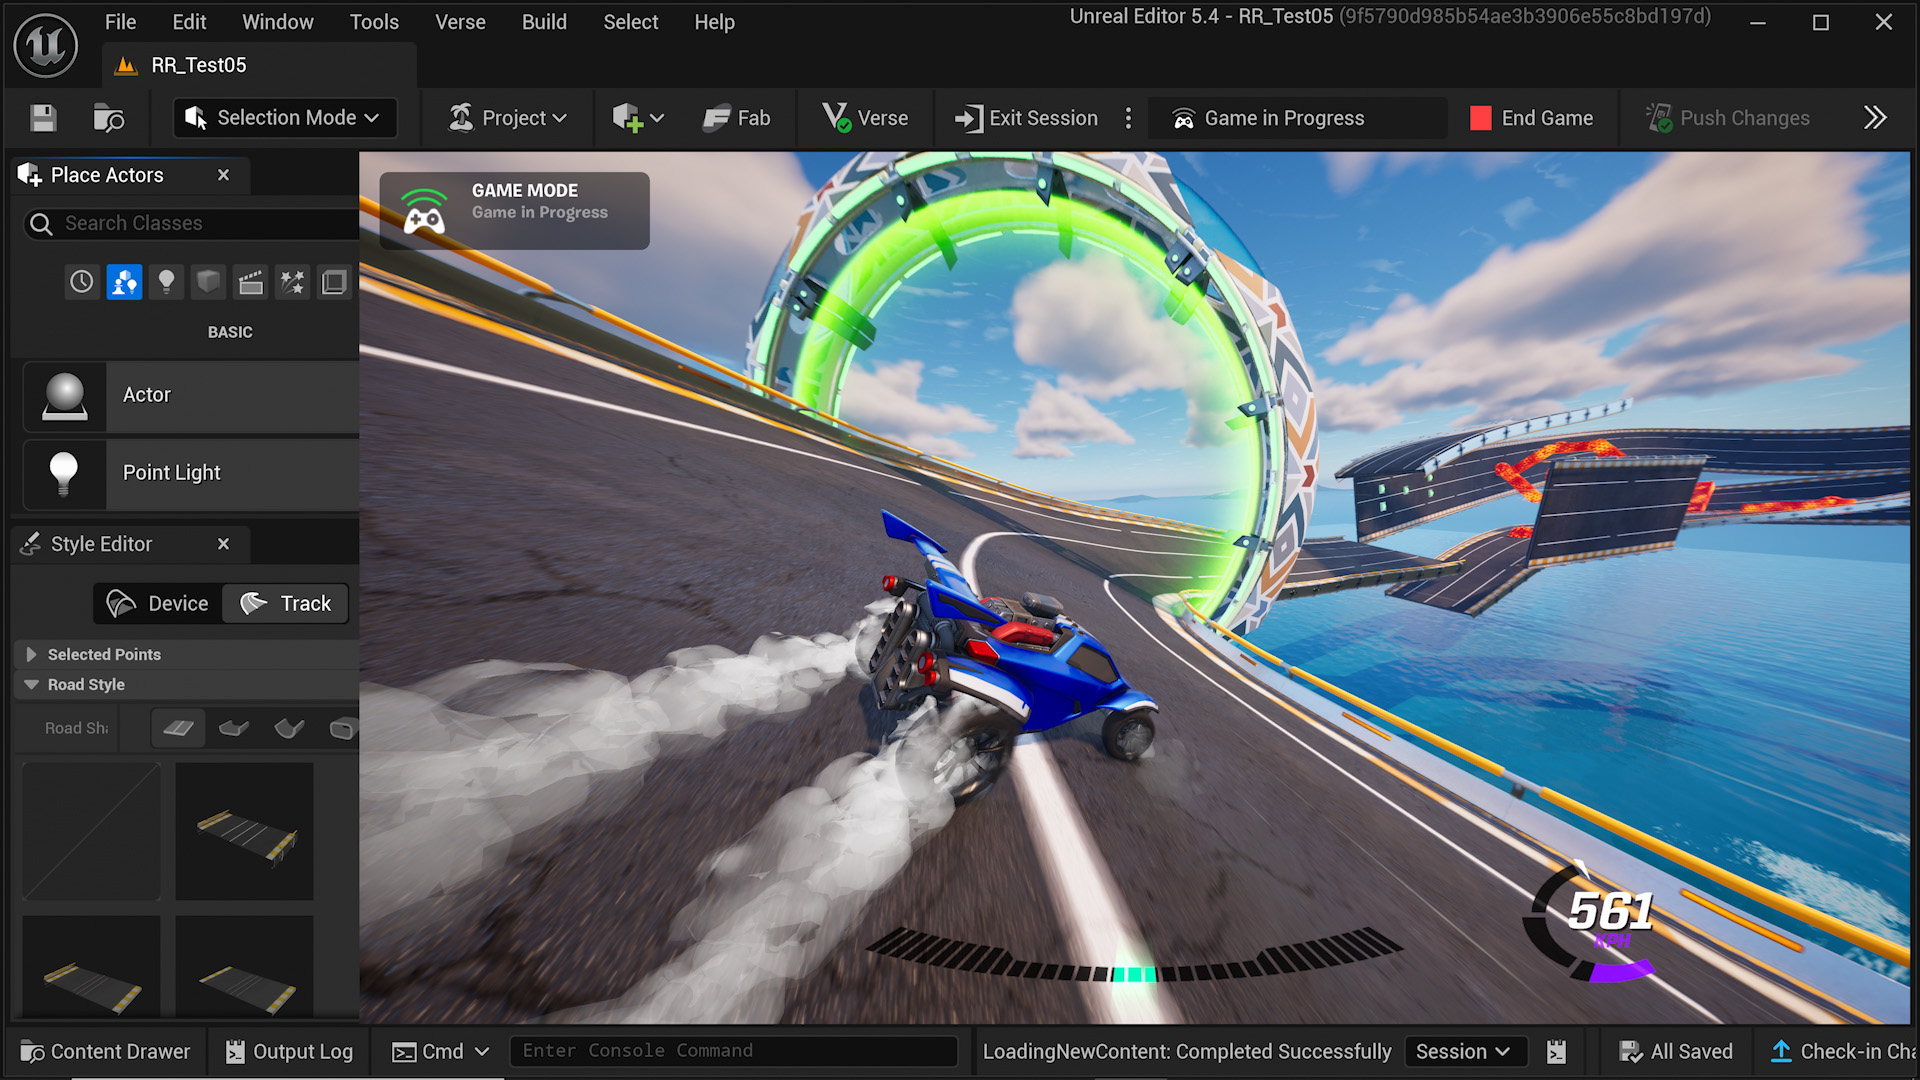Select the Recently Placed clock filter
The image size is (1920, 1080).
[x=81, y=283]
